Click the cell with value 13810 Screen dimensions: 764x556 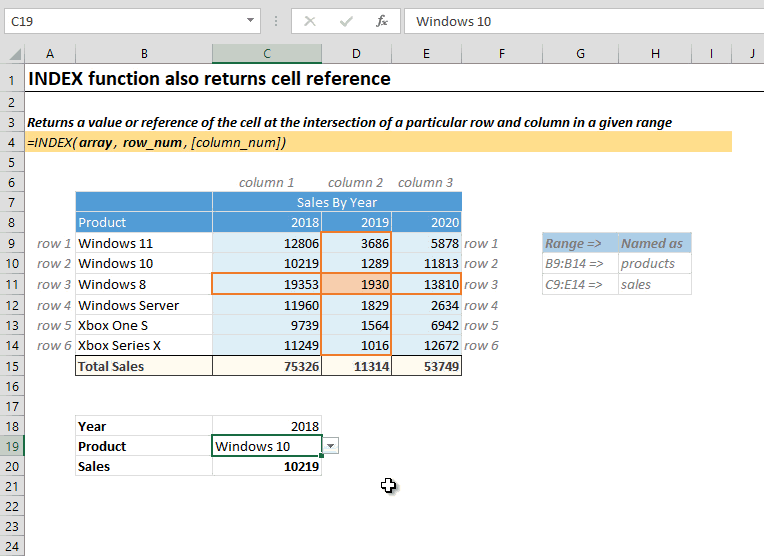click(426, 284)
